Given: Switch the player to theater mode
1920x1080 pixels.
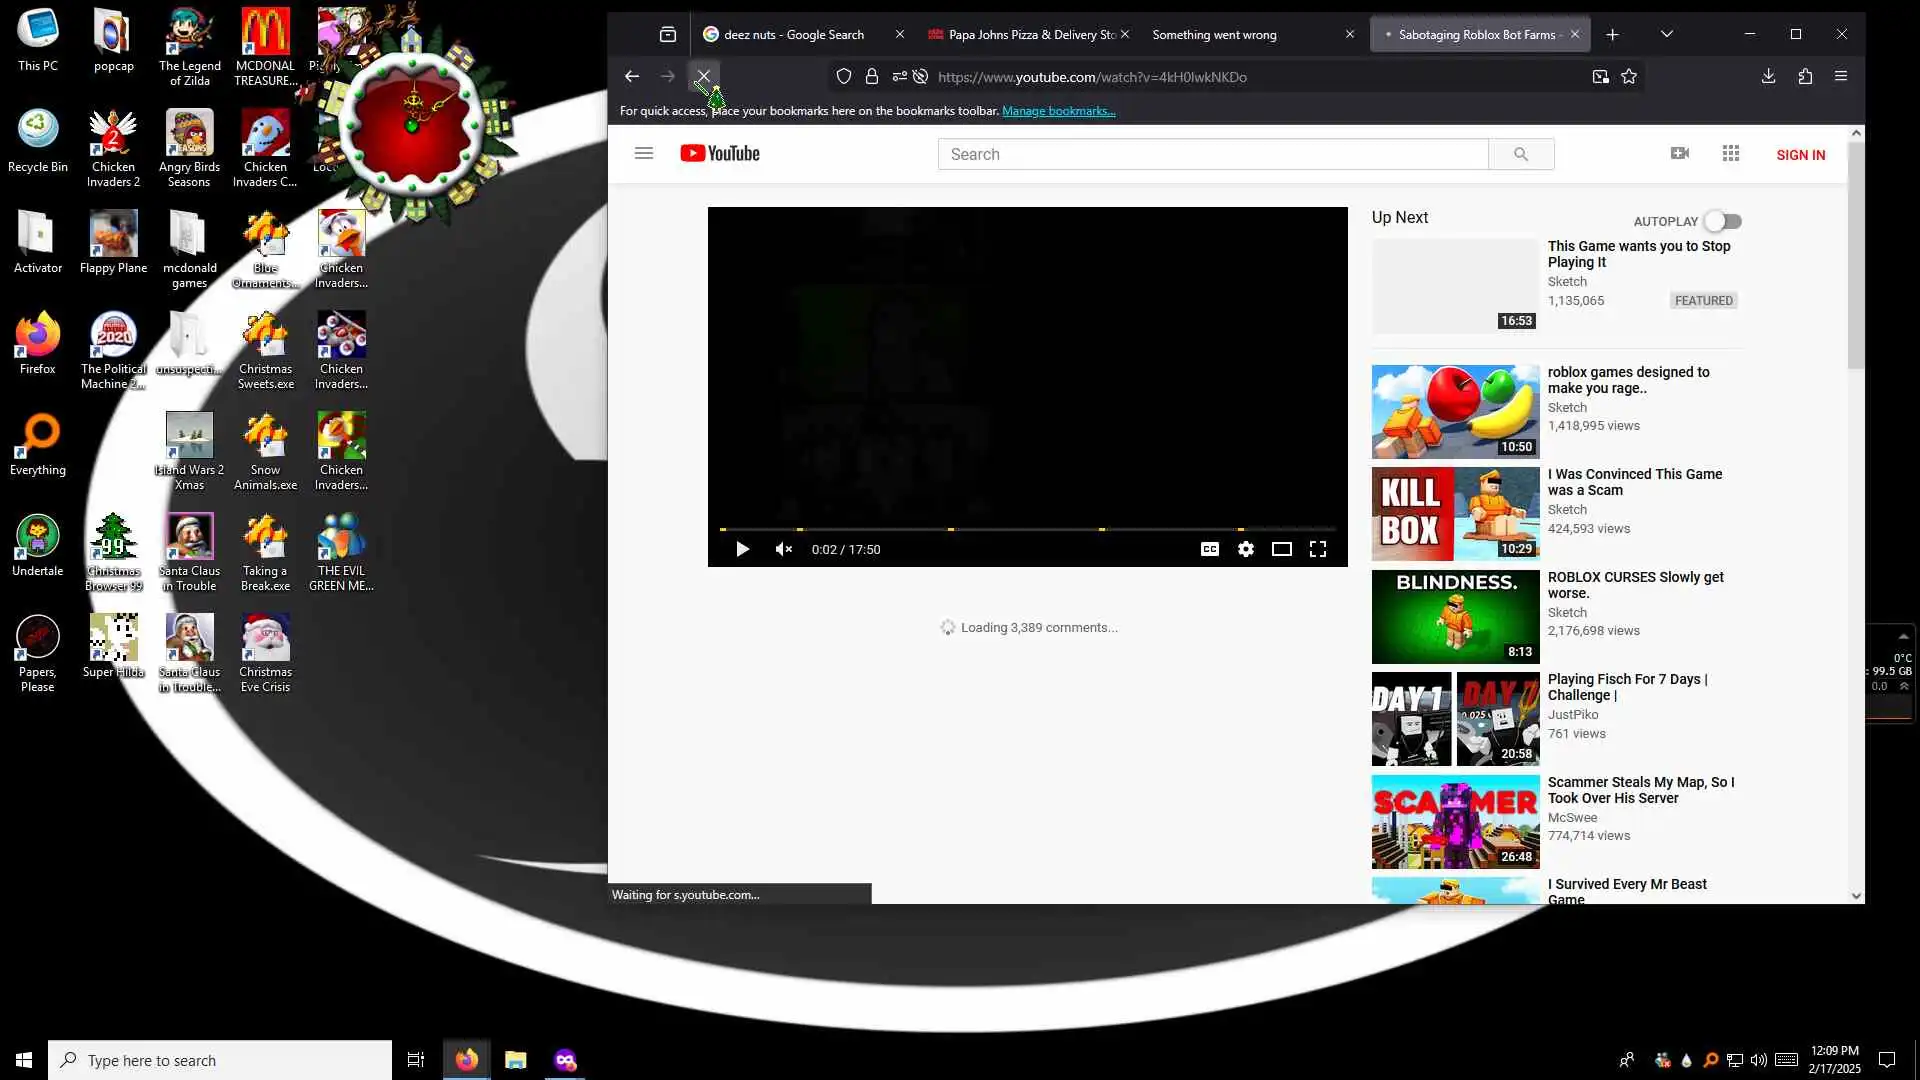Looking at the screenshot, I should pos(1281,549).
